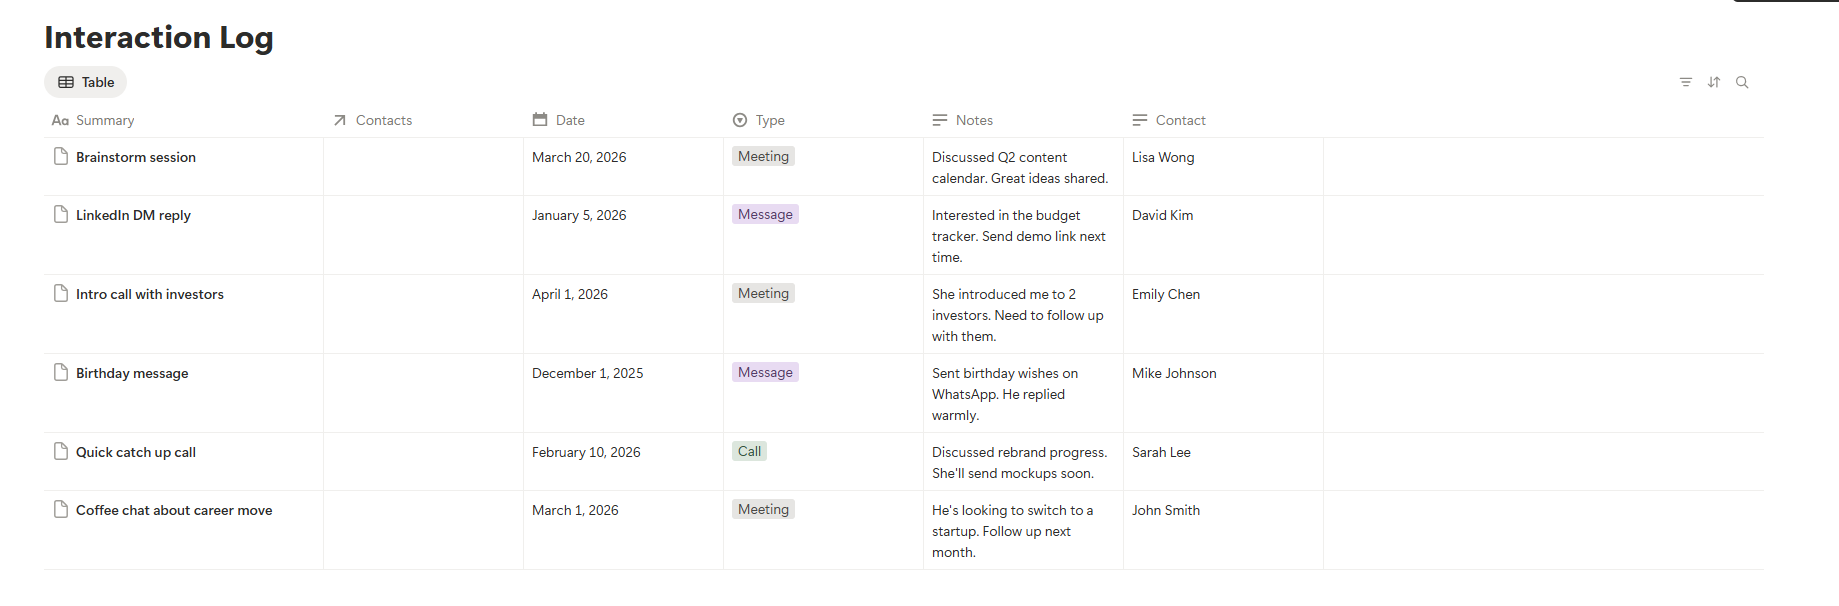Click the Date column header
Viewport: 1839px width, 606px height.
tap(558, 120)
